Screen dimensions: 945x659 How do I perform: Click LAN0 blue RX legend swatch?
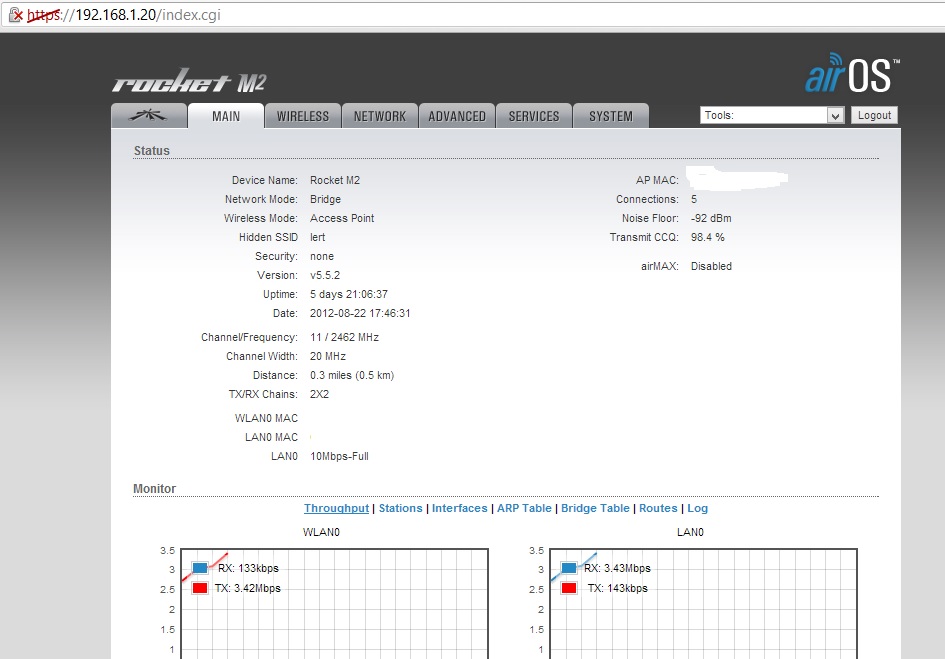tap(568, 568)
